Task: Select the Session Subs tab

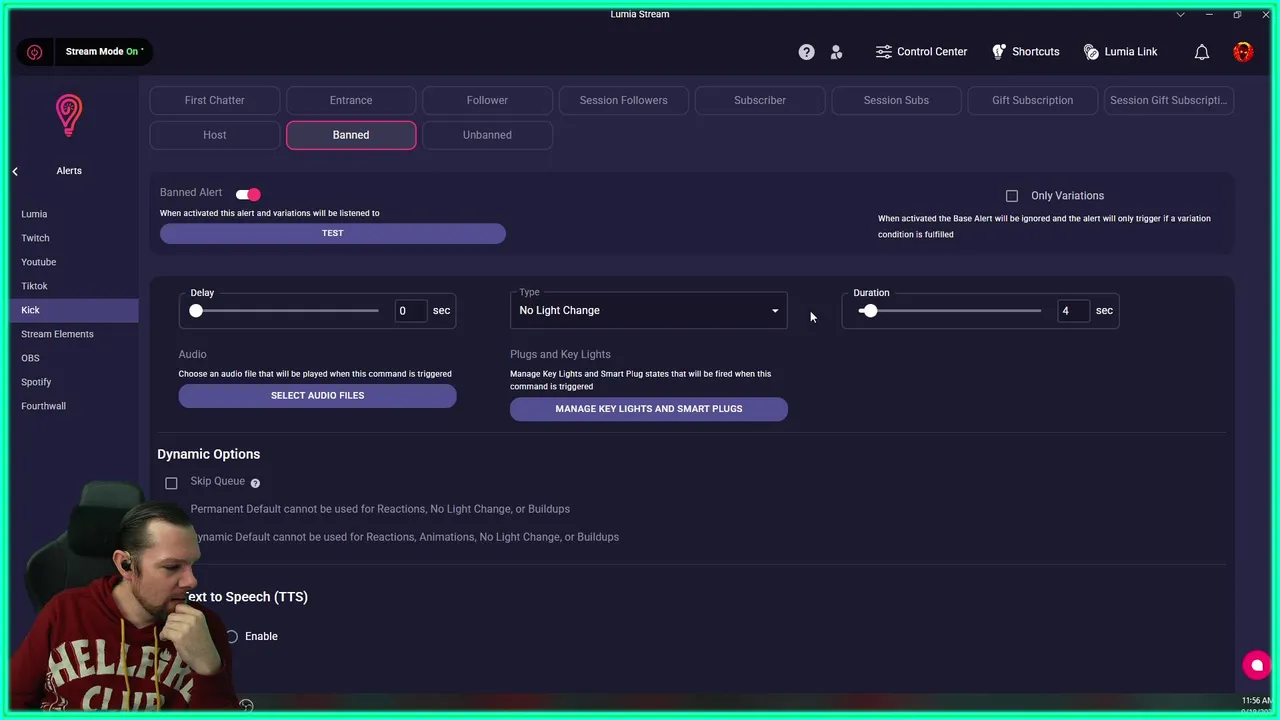Action: pos(896,100)
